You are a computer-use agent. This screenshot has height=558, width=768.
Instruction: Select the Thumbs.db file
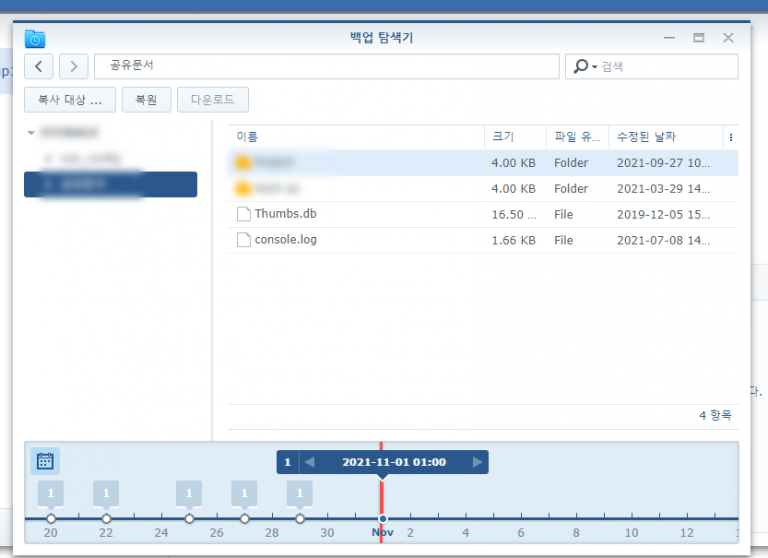point(483,215)
